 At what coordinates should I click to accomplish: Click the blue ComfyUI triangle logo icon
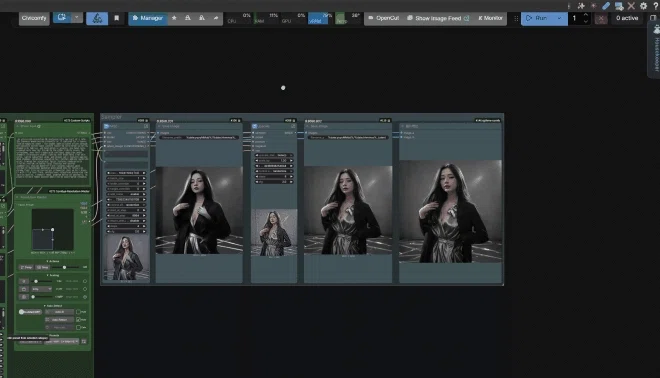[97, 18]
